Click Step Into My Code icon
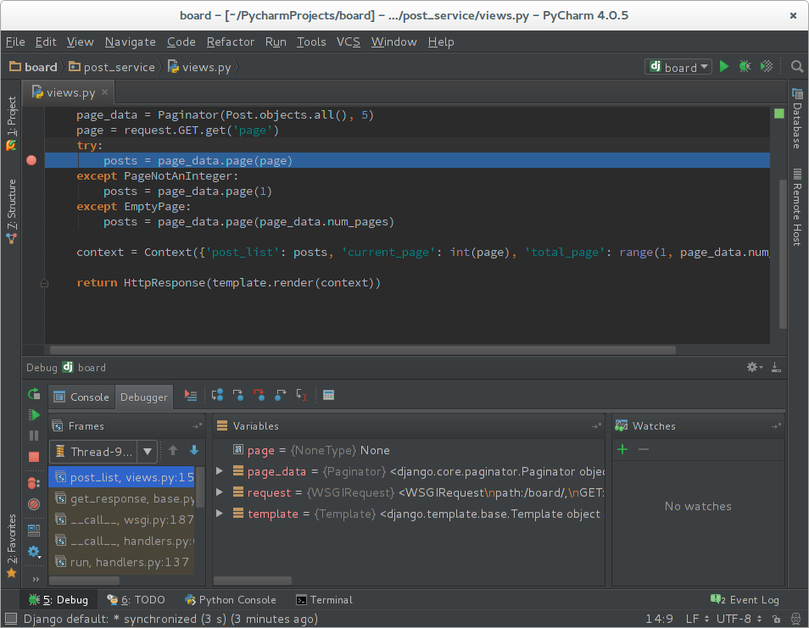 point(259,395)
